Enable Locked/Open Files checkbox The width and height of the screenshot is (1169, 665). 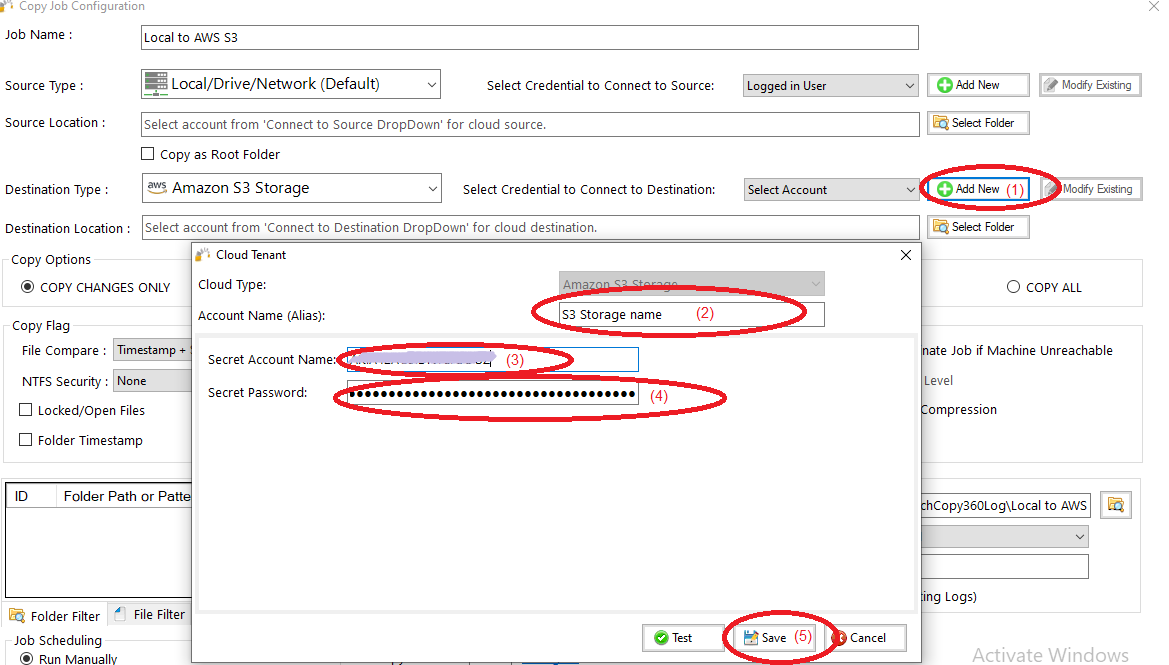(x=25, y=409)
